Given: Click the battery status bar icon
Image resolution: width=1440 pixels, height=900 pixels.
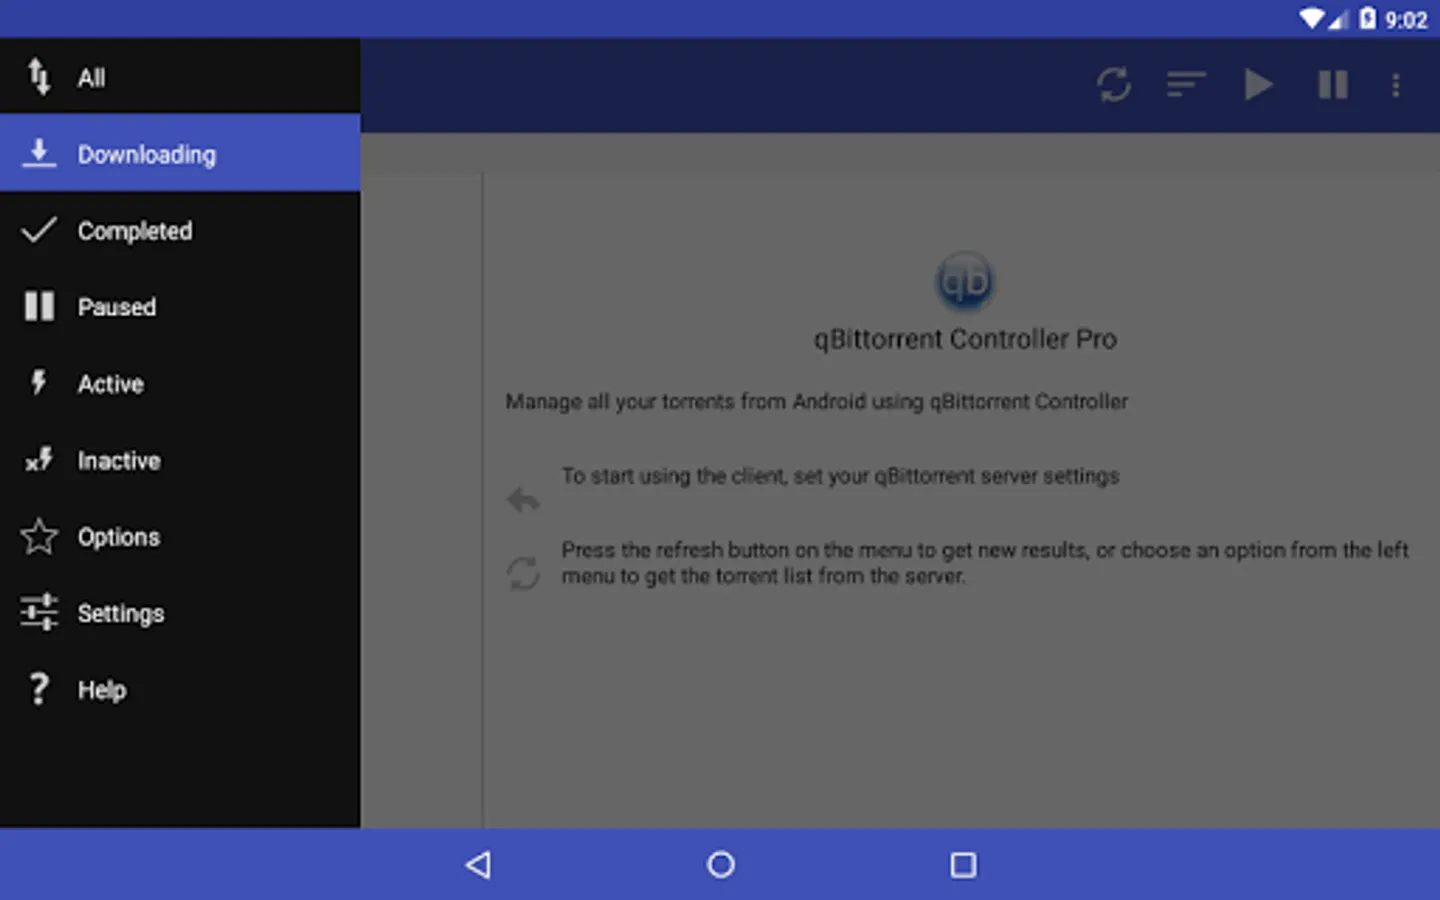Looking at the screenshot, I should (1367, 19).
